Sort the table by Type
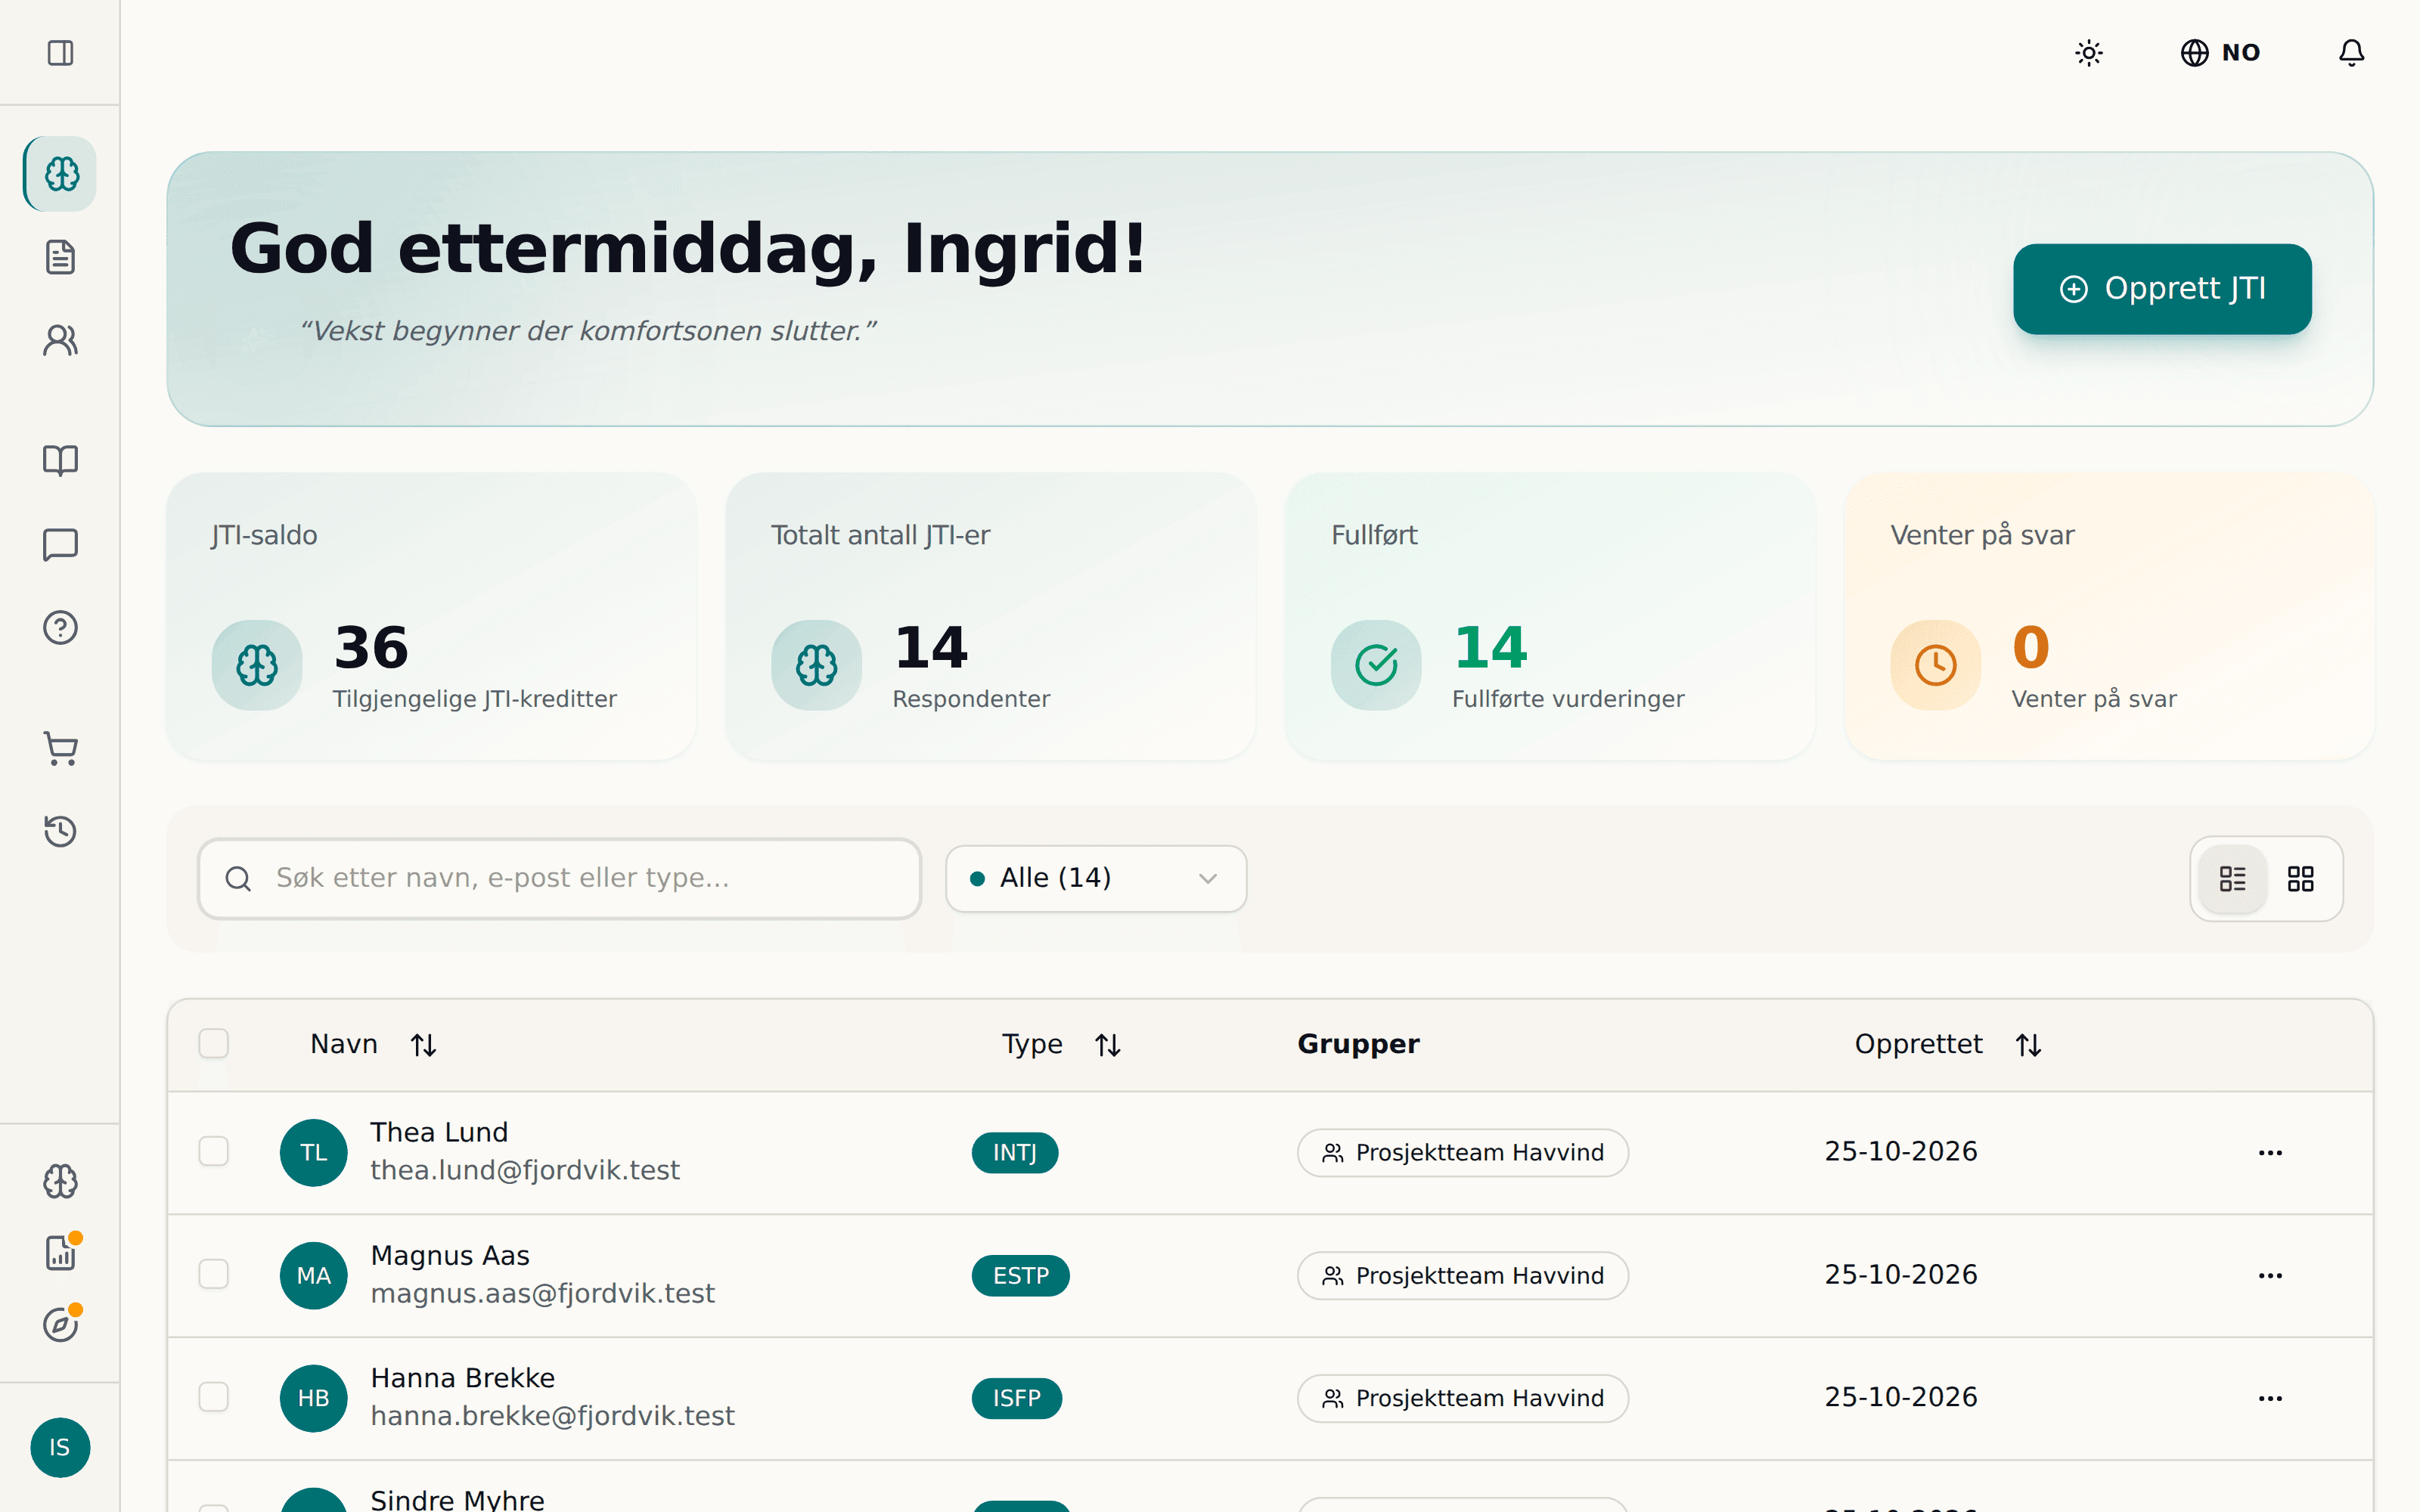The height and width of the screenshot is (1512, 2420). pos(1061,1044)
